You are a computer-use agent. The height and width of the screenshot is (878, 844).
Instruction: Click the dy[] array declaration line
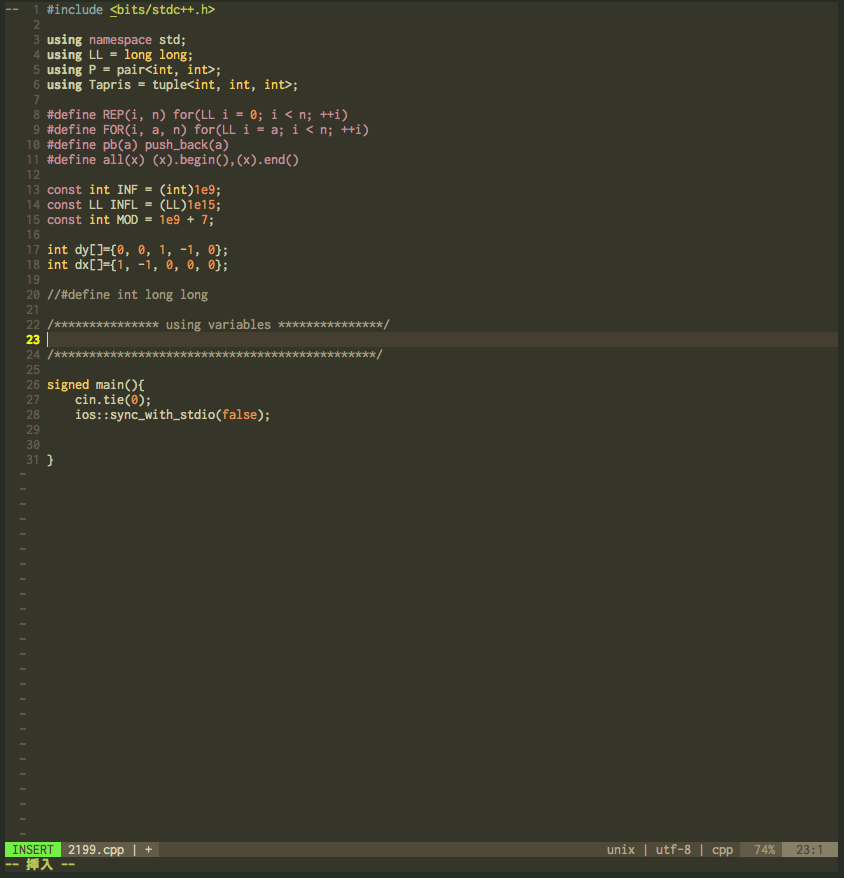click(137, 250)
